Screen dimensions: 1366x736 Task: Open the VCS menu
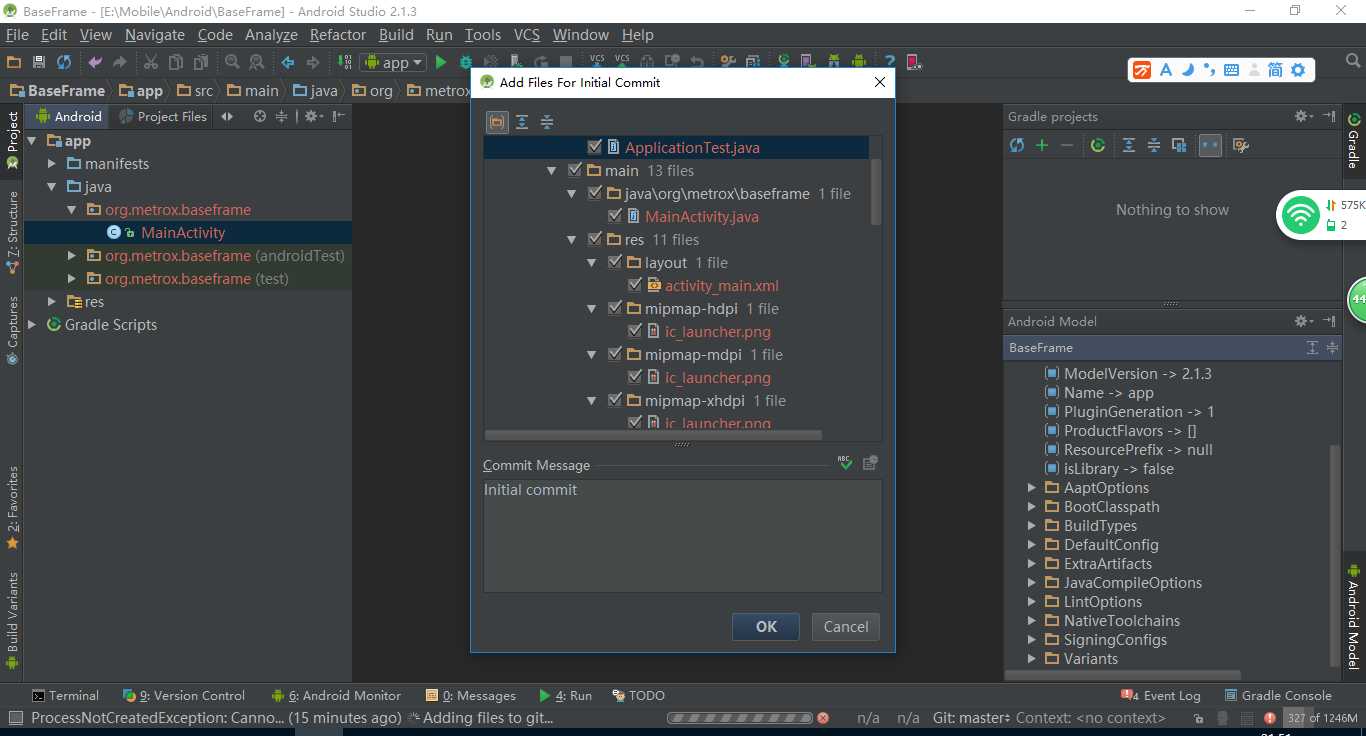(x=527, y=34)
